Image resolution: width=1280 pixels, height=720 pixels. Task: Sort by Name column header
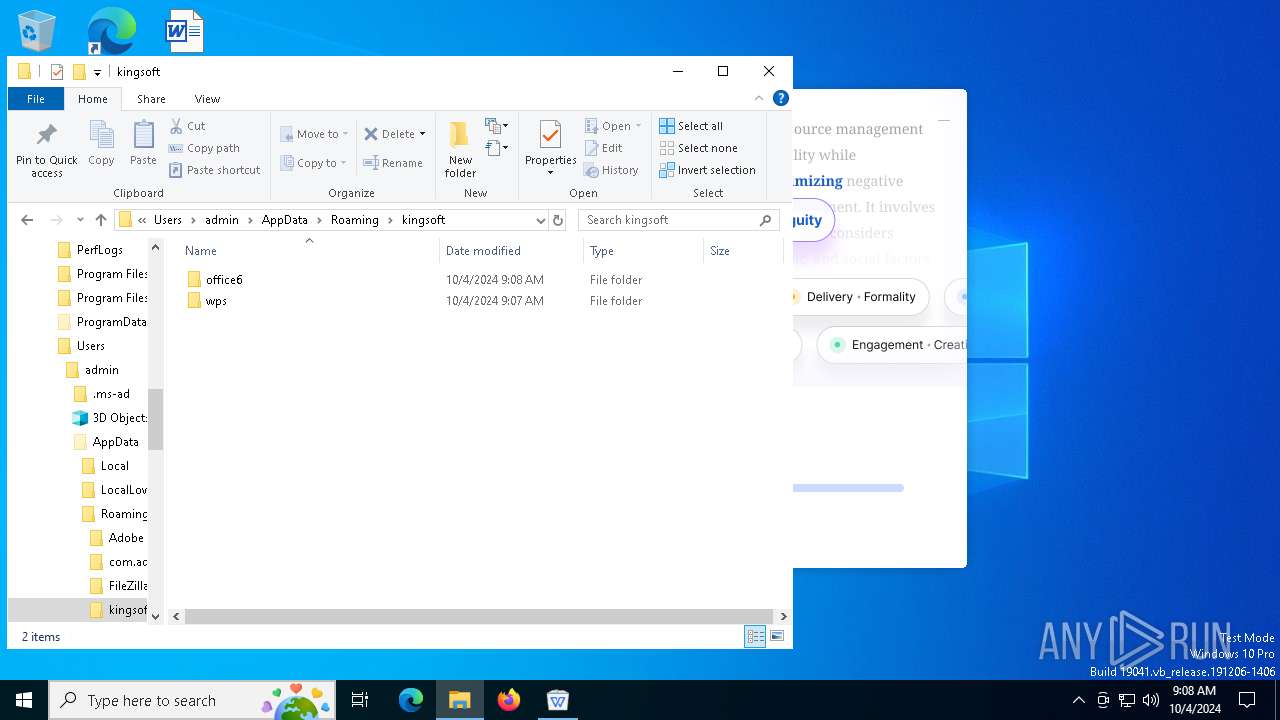tap(309, 251)
